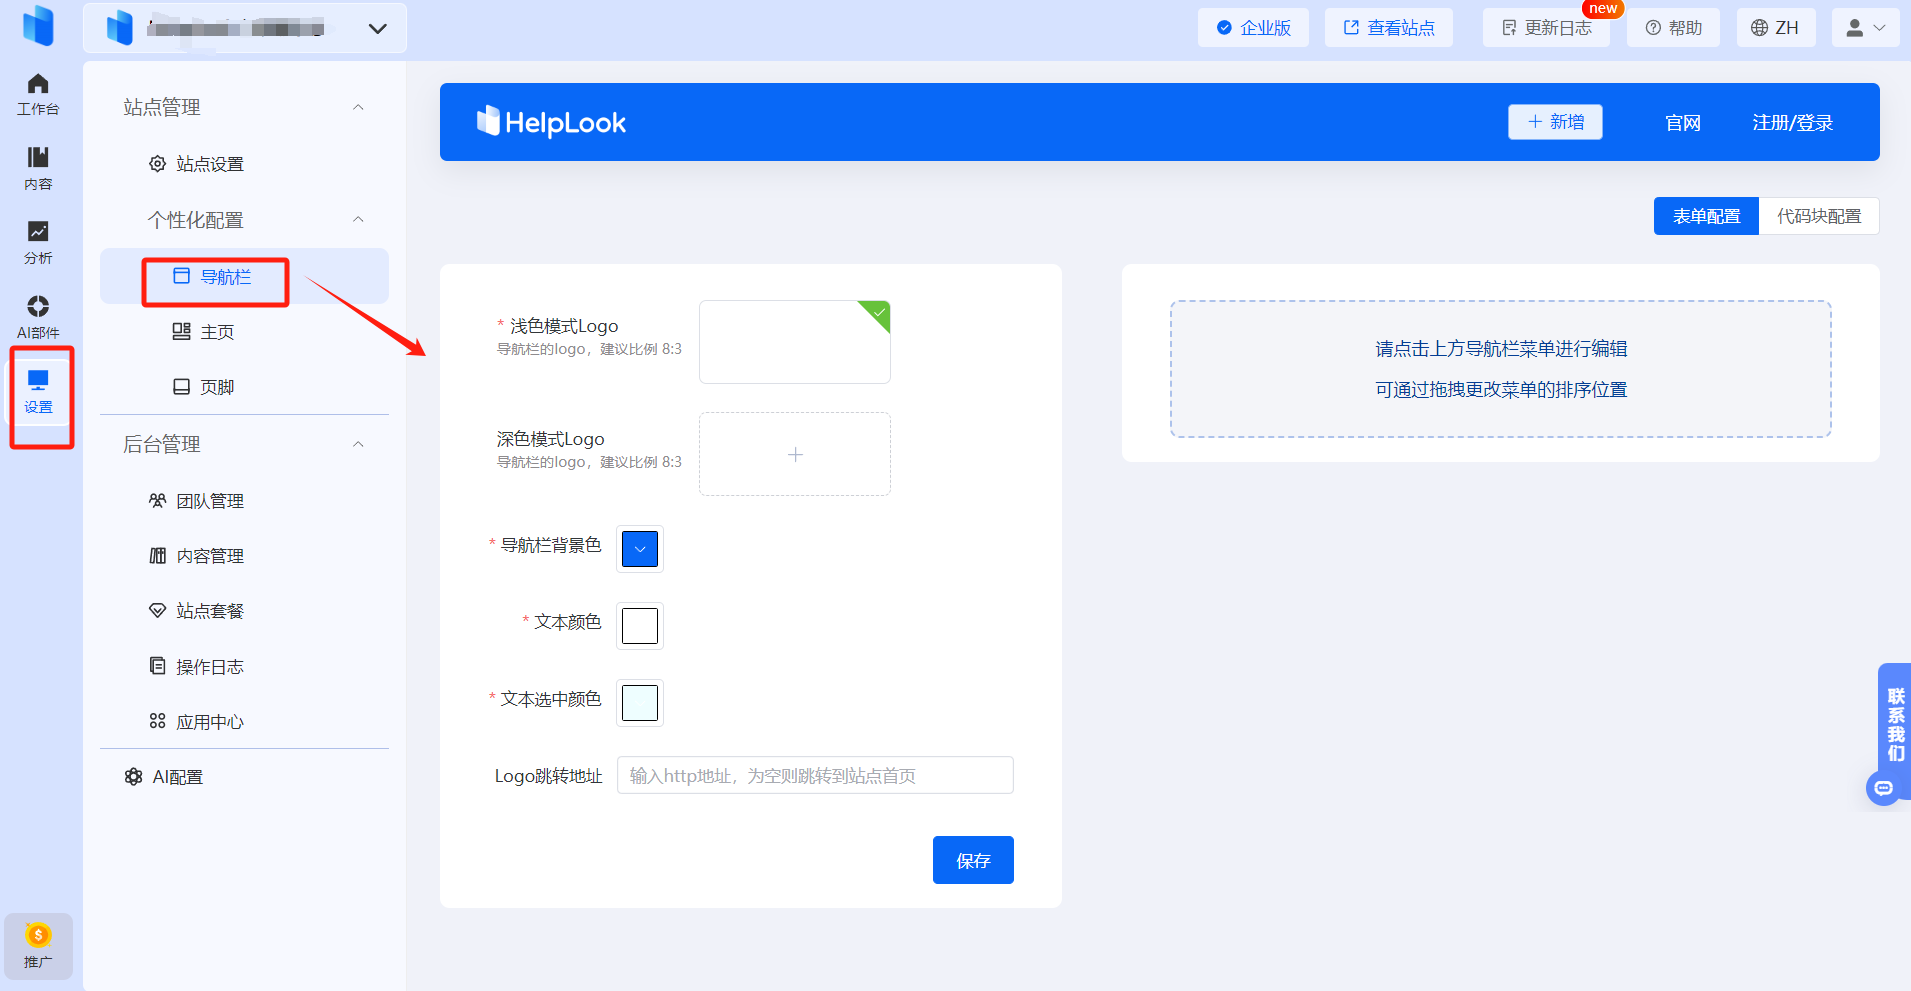Screen dimensions: 1911x991
Task: Open 联系我们 contact us side tab
Action: click(1896, 725)
